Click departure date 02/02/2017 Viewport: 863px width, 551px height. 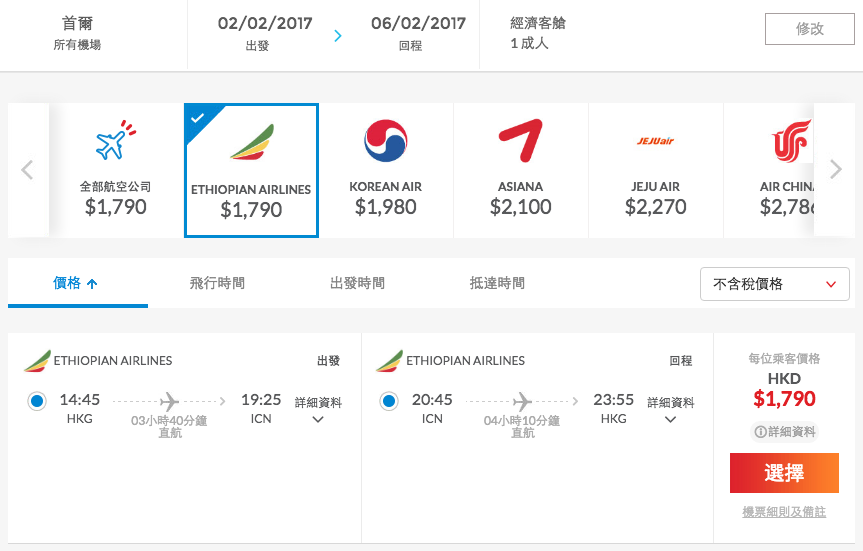pyautogui.click(x=265, y=23)
